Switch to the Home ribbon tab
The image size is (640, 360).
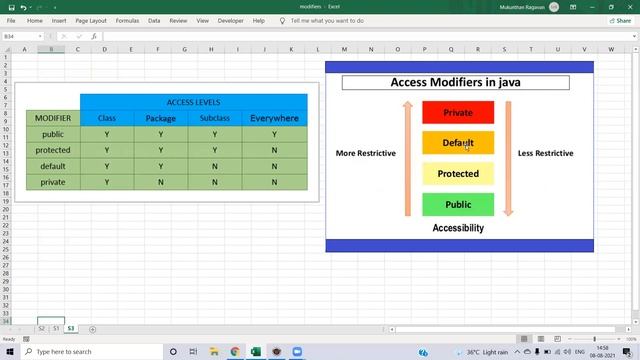35,20
